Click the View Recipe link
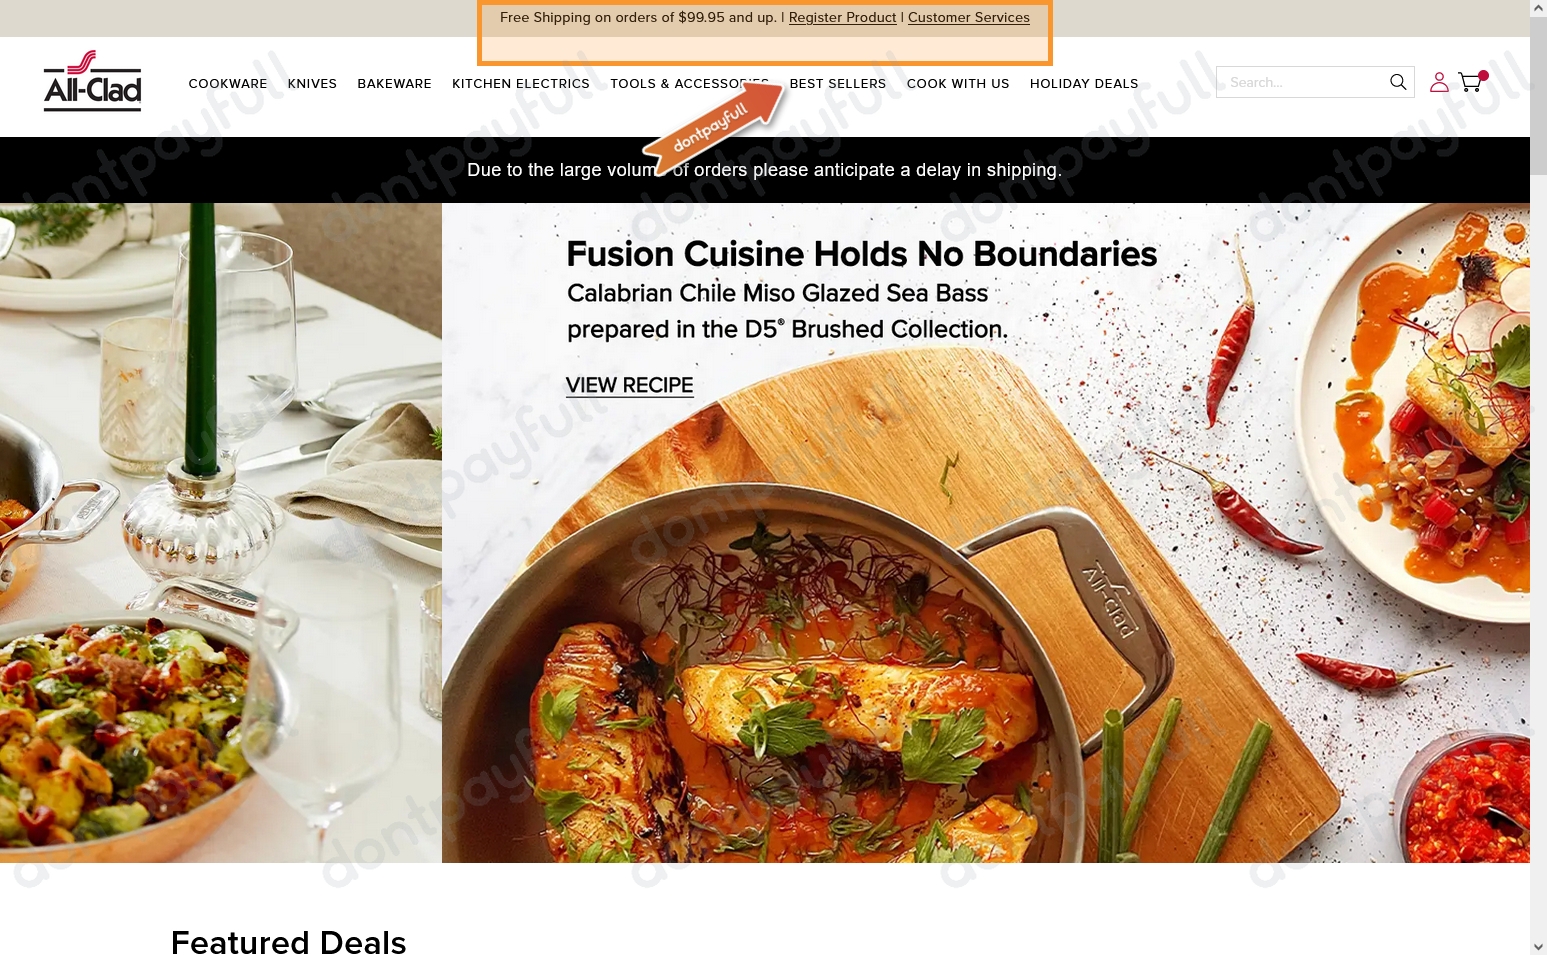This screenshot has height=955, width=1547. (x=630, y=386)
